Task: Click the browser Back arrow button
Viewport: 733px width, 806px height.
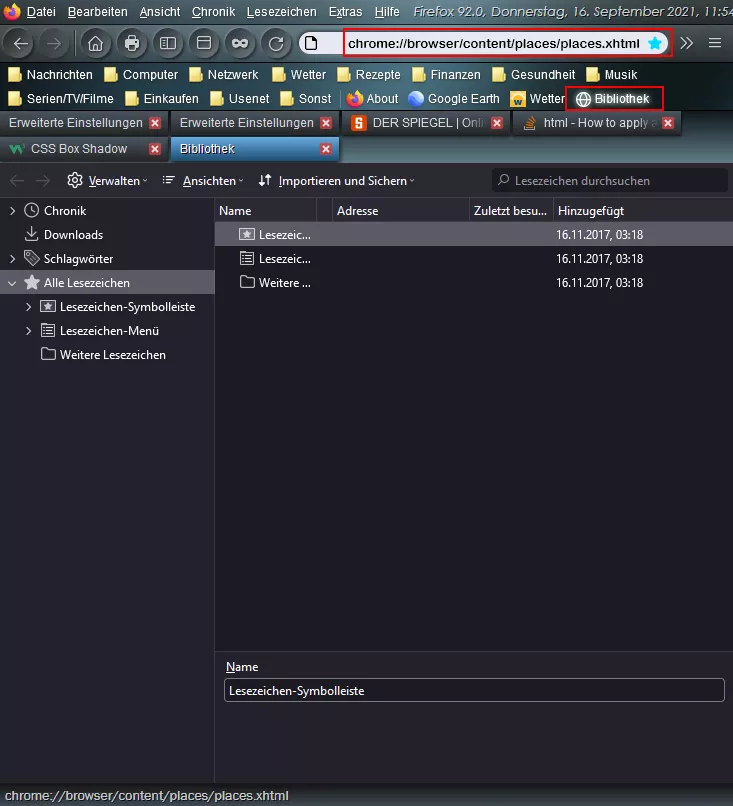Action: pyautogui.click(x=22, y=44)
